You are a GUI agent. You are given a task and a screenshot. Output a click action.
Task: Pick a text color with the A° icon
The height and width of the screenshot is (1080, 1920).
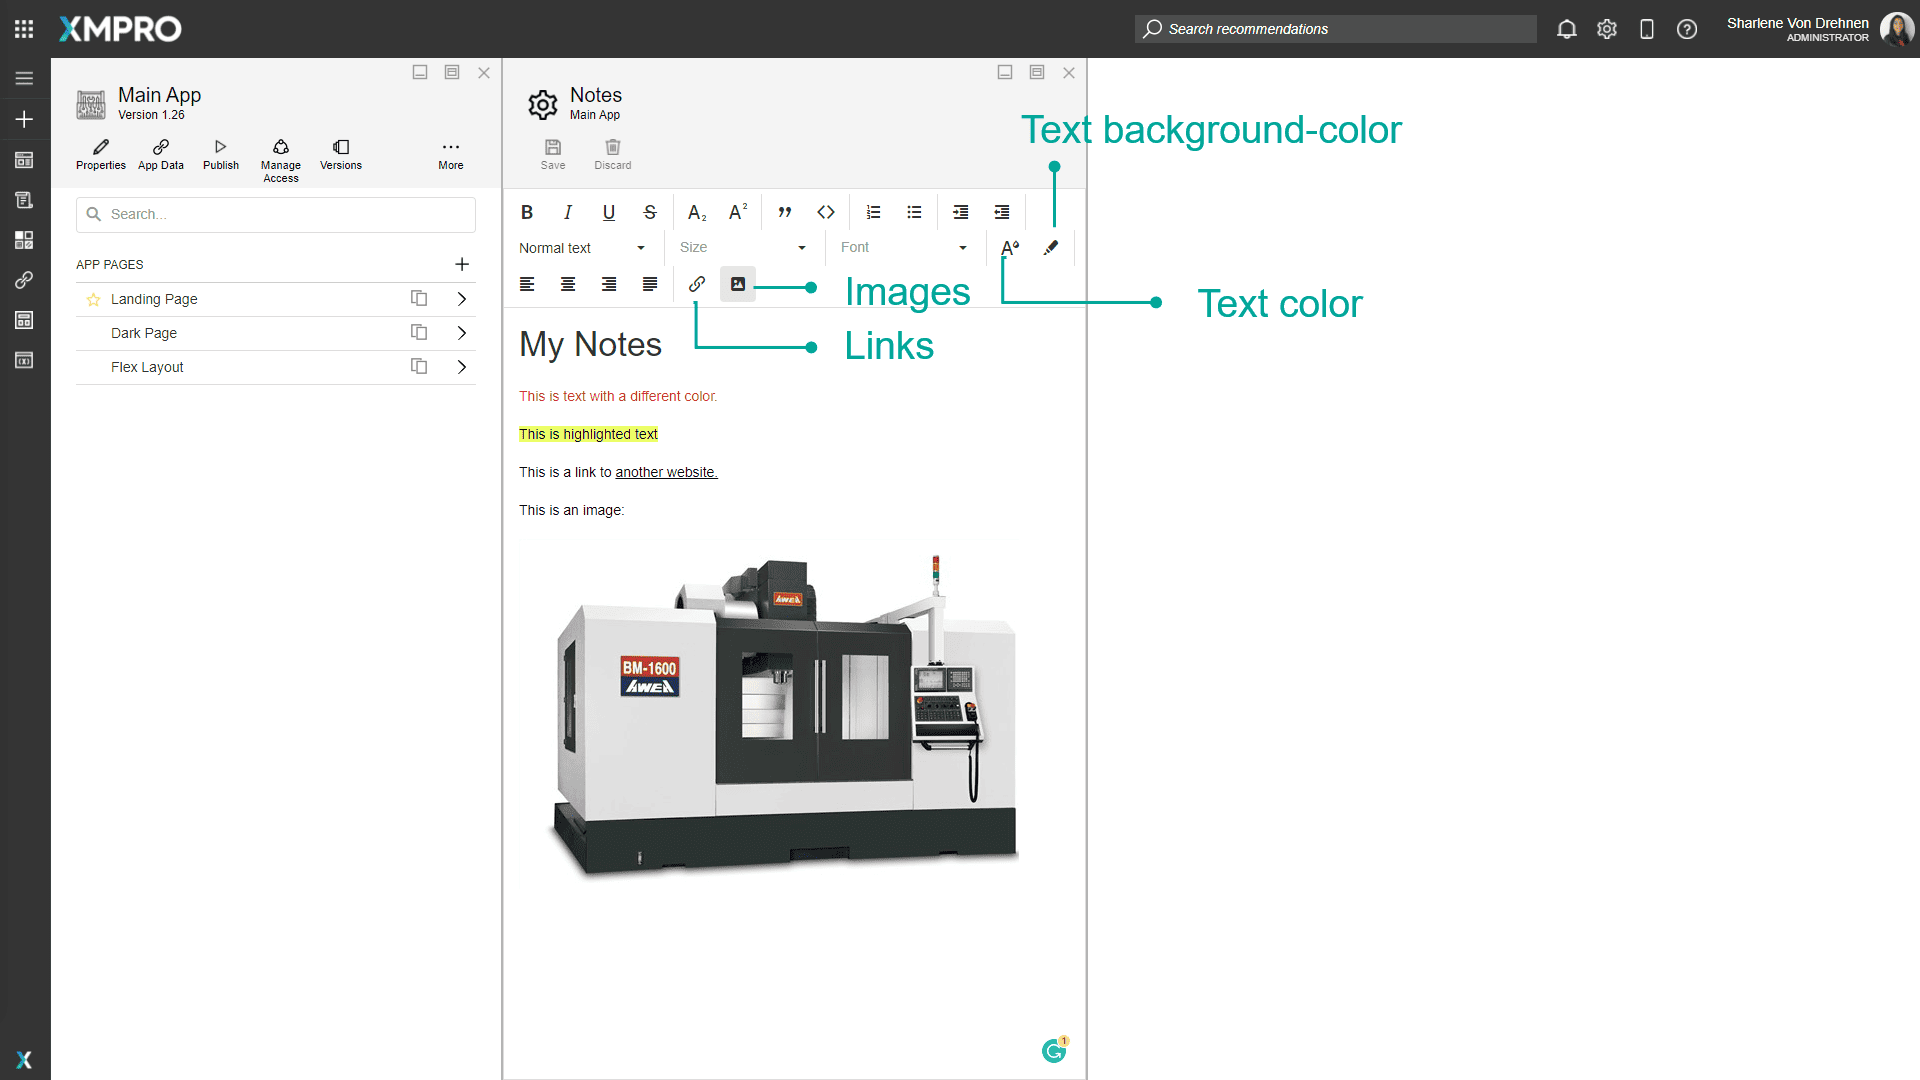click(1009, 247)
